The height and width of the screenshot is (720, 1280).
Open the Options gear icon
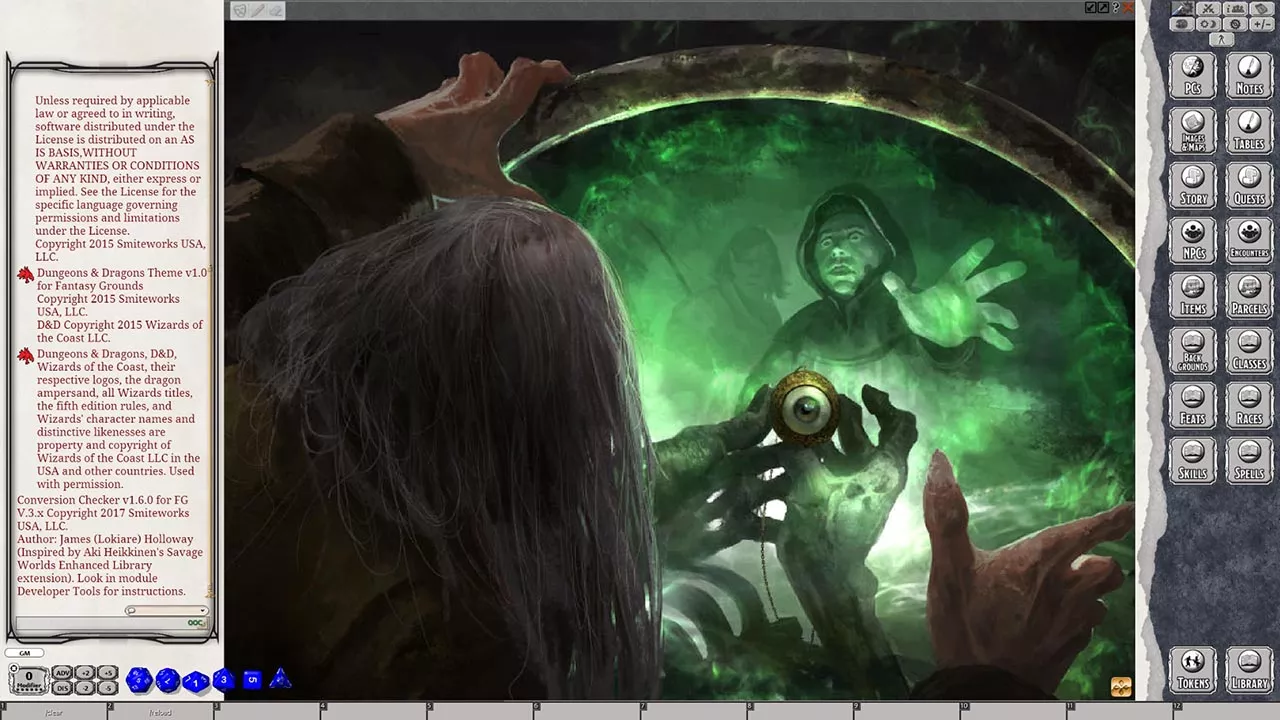pos(1235,24)
